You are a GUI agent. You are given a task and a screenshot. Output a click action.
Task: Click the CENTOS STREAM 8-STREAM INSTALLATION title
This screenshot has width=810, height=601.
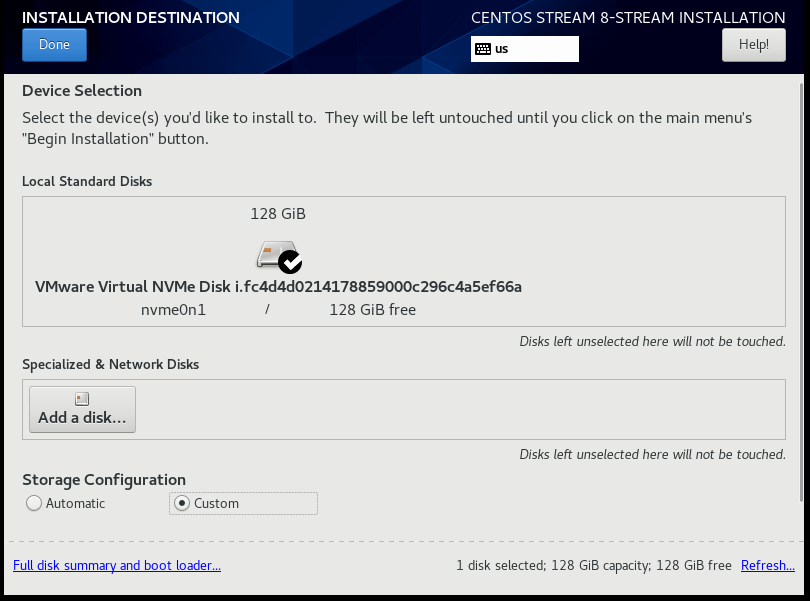tap(628, 18)
